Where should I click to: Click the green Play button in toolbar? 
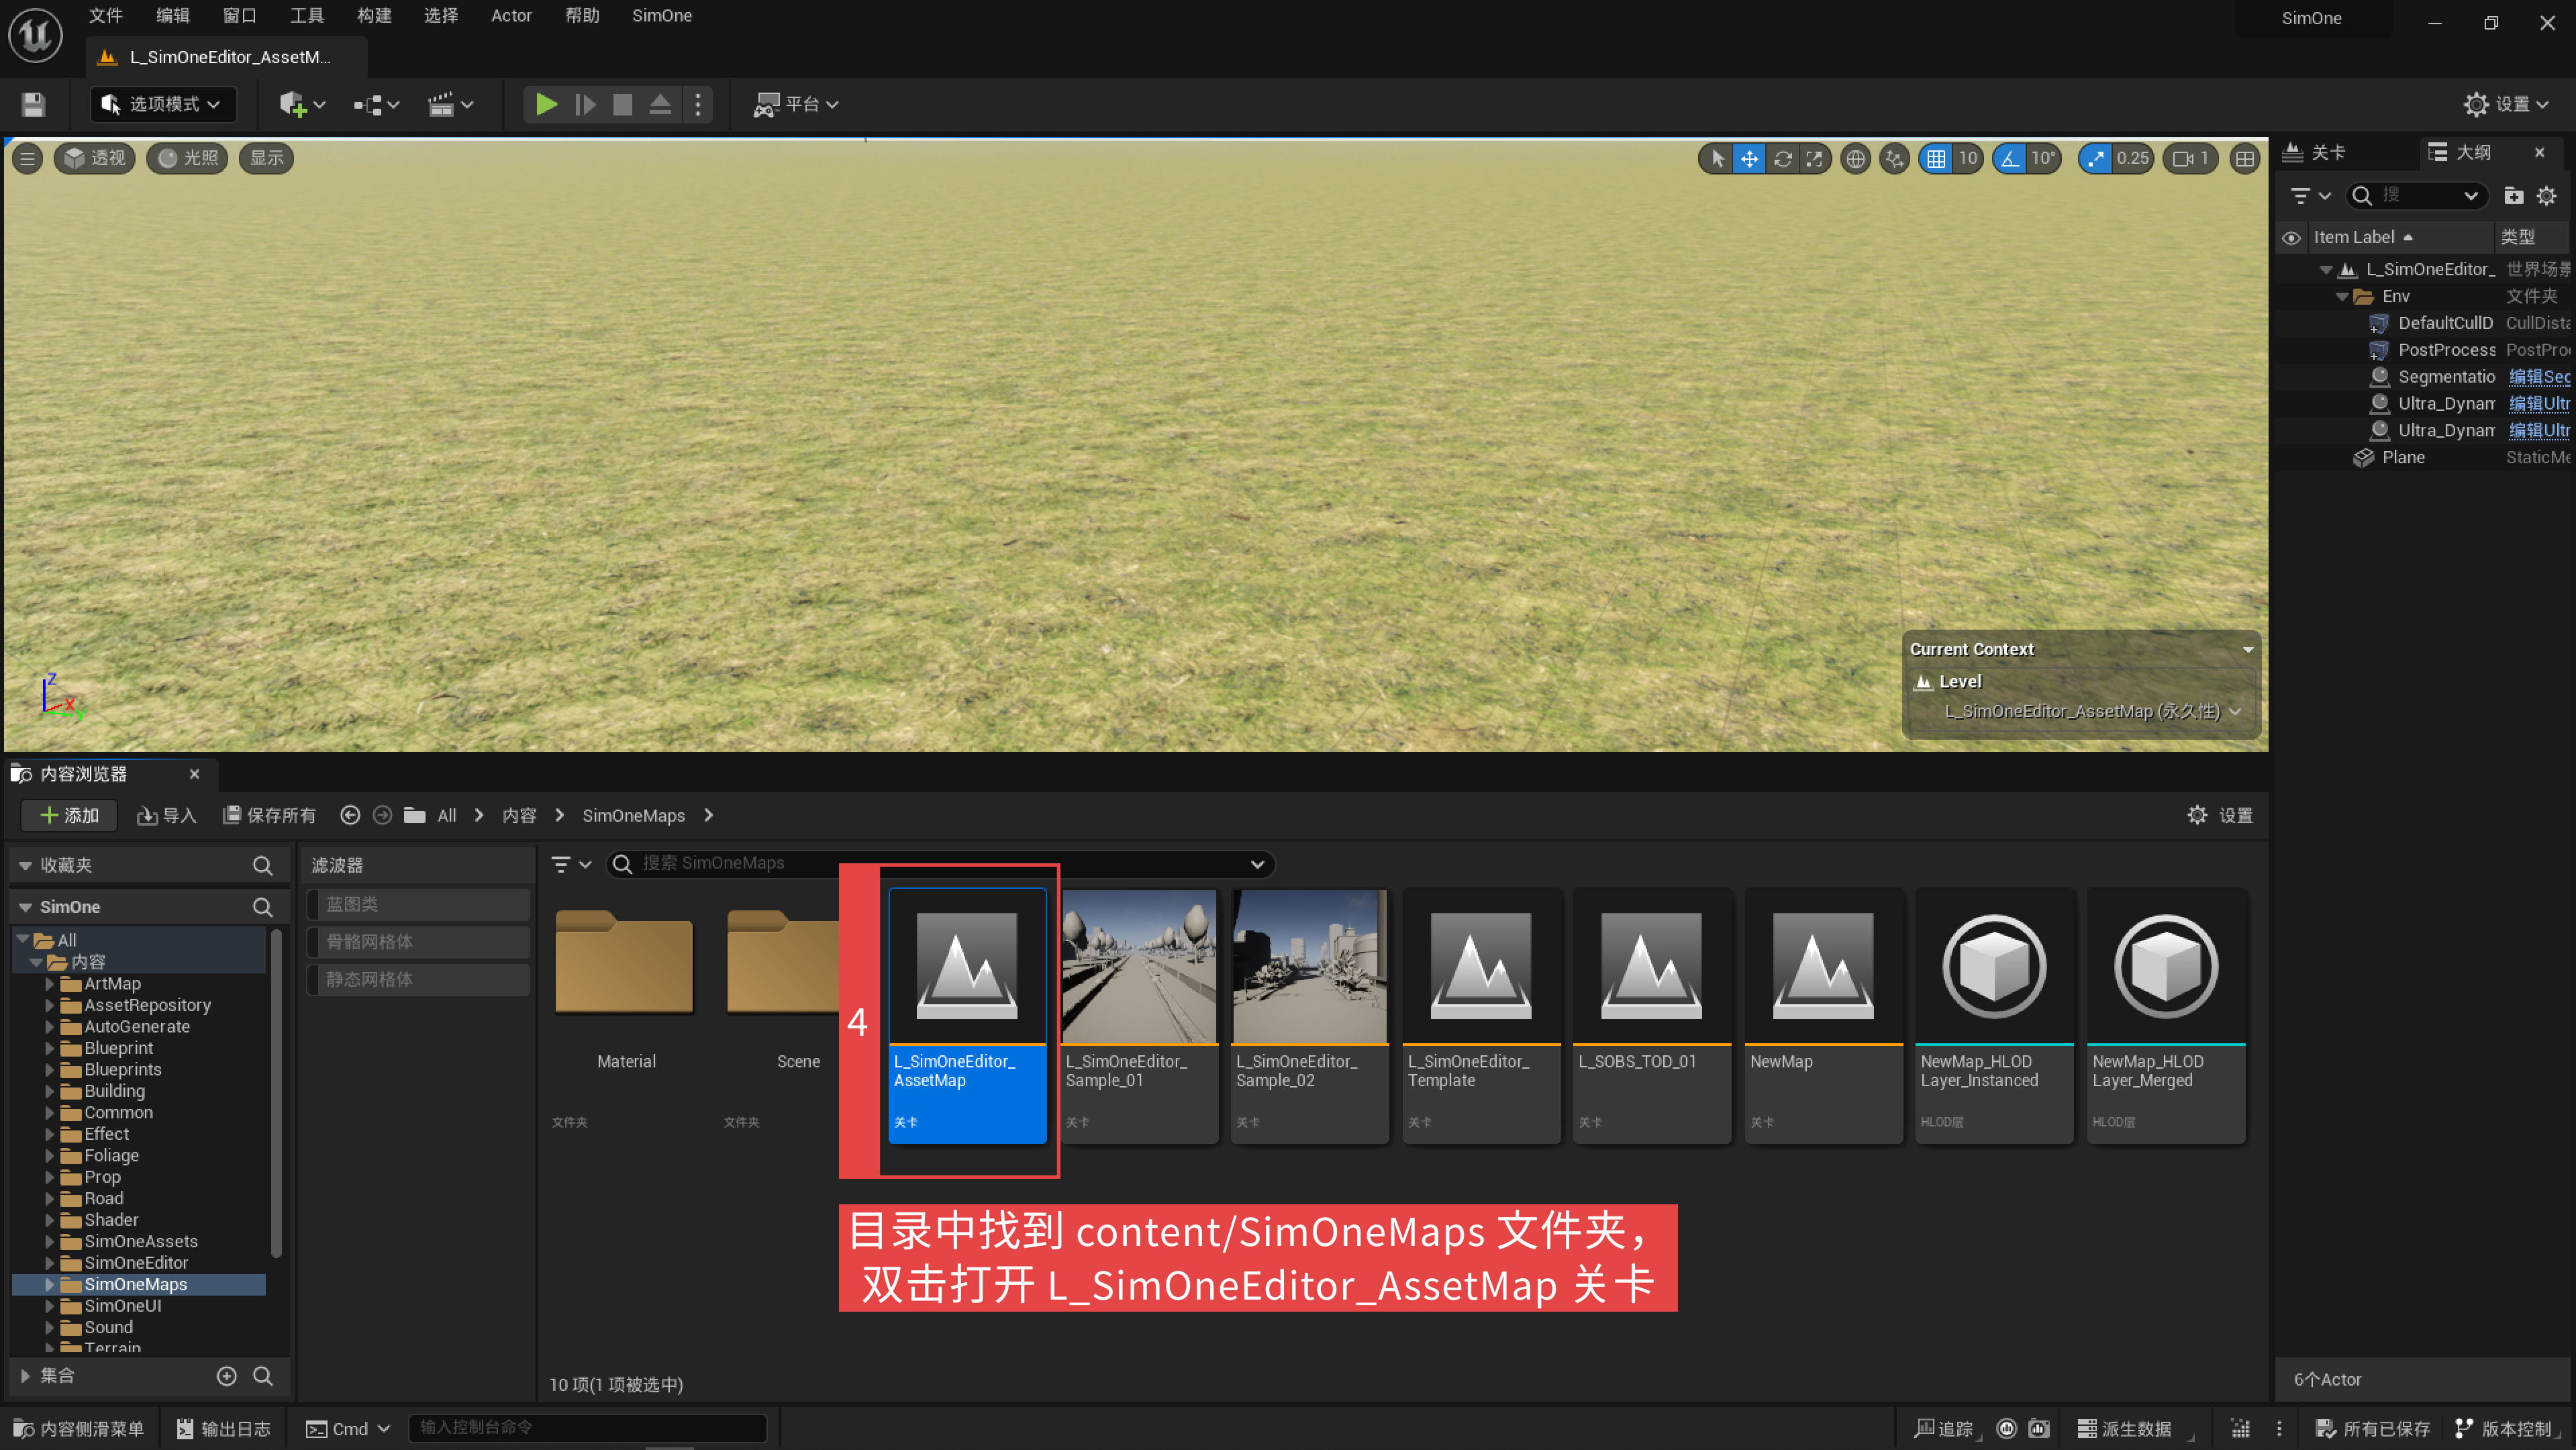(x=546, y=104)
